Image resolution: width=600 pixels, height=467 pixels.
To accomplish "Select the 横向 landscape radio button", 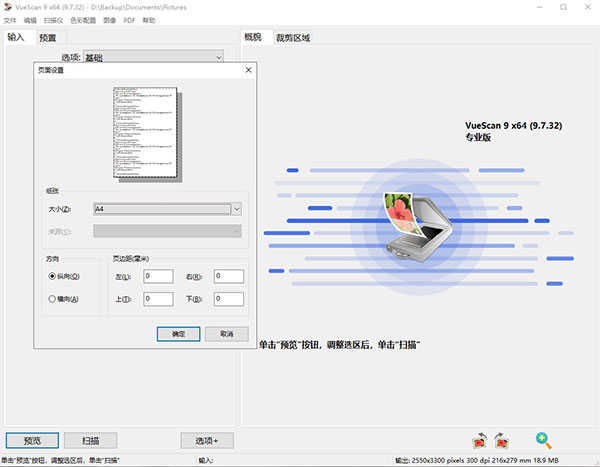I will 52,299.
